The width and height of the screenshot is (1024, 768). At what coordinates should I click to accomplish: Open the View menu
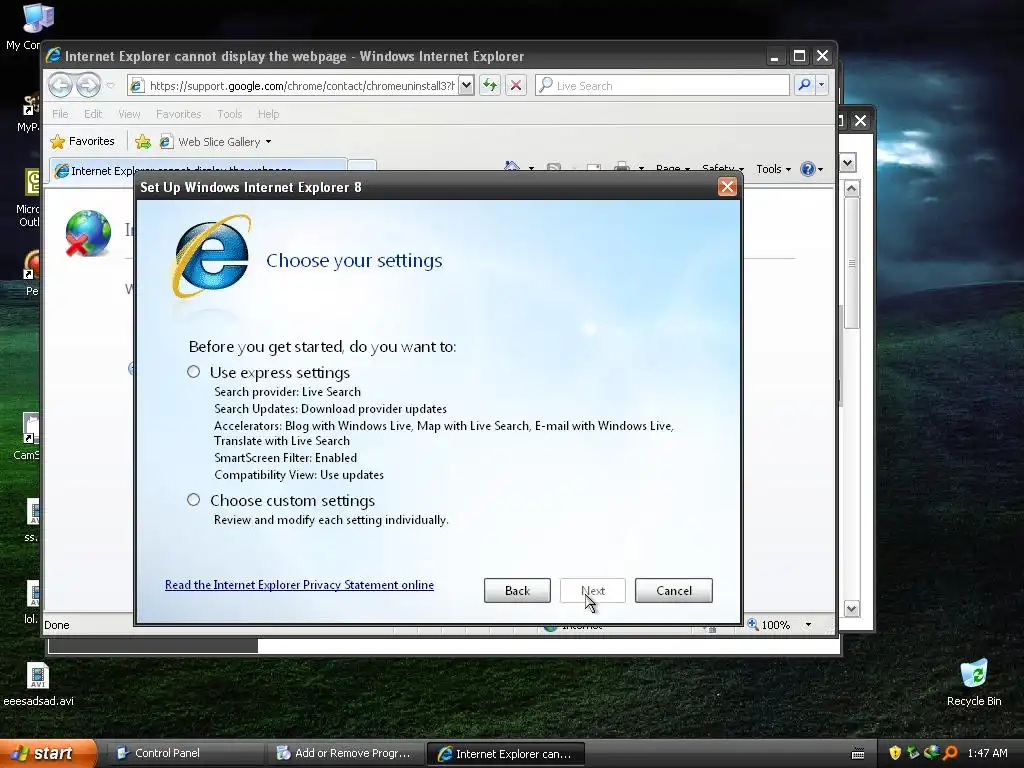pos(129,114)
